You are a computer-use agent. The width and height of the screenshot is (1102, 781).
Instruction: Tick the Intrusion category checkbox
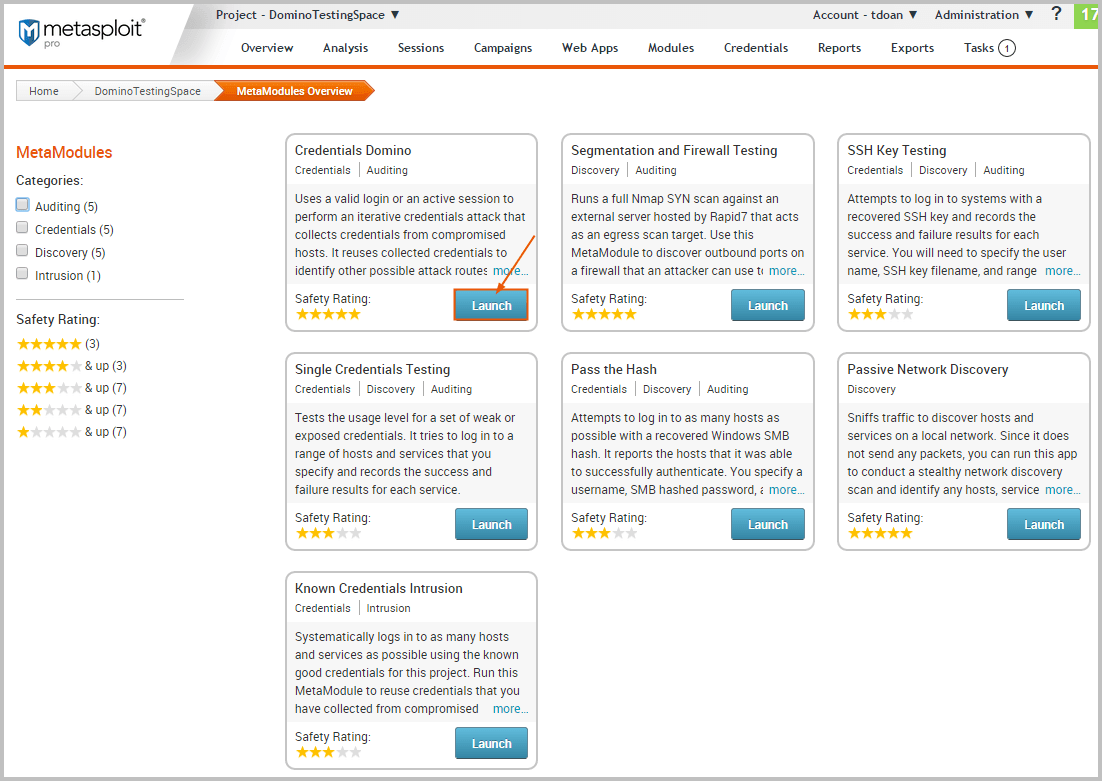coord(23,275)
